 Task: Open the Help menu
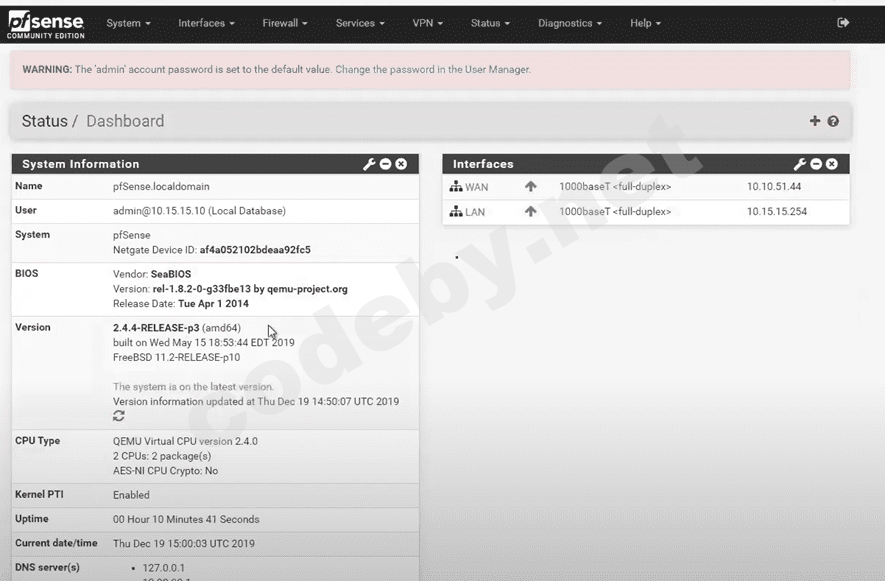(x=645, y=23)
